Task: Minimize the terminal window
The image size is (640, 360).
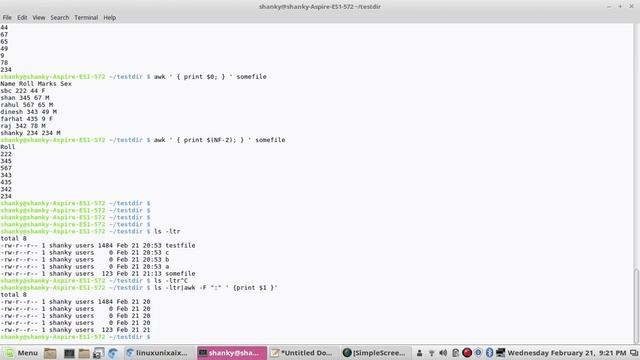Action: coord(609,7)
